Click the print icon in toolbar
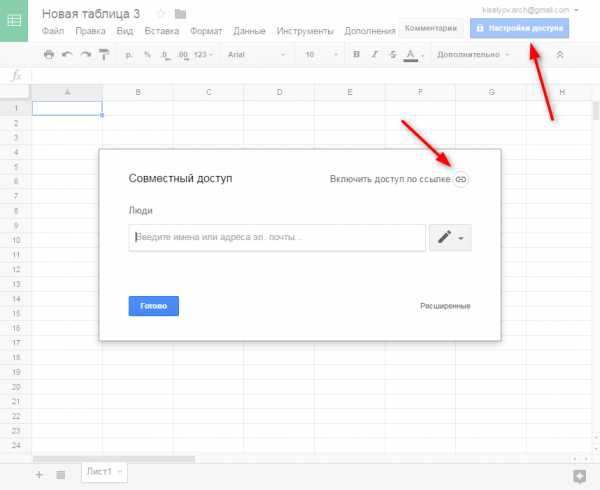Screen dimensions: 600x490 [x=49, y=55]
